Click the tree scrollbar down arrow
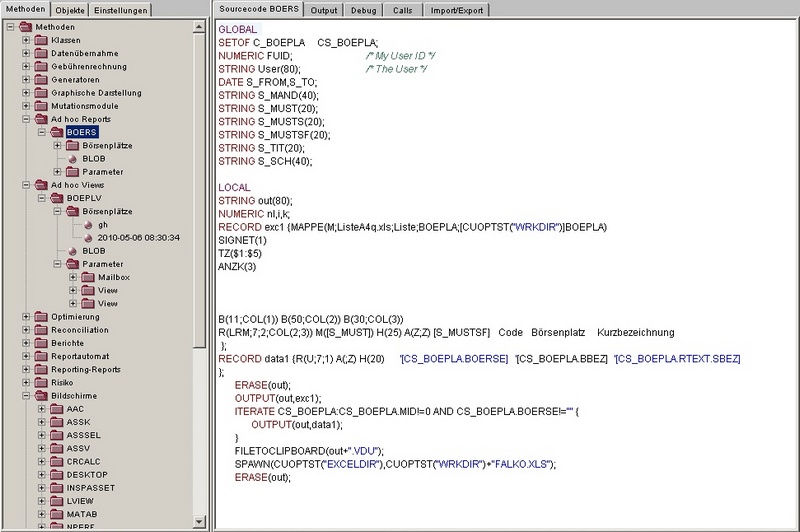This screenshot has width=800, height=532. point(202,525)
